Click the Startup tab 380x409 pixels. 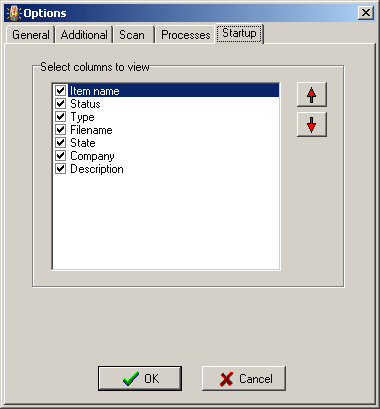239,33
